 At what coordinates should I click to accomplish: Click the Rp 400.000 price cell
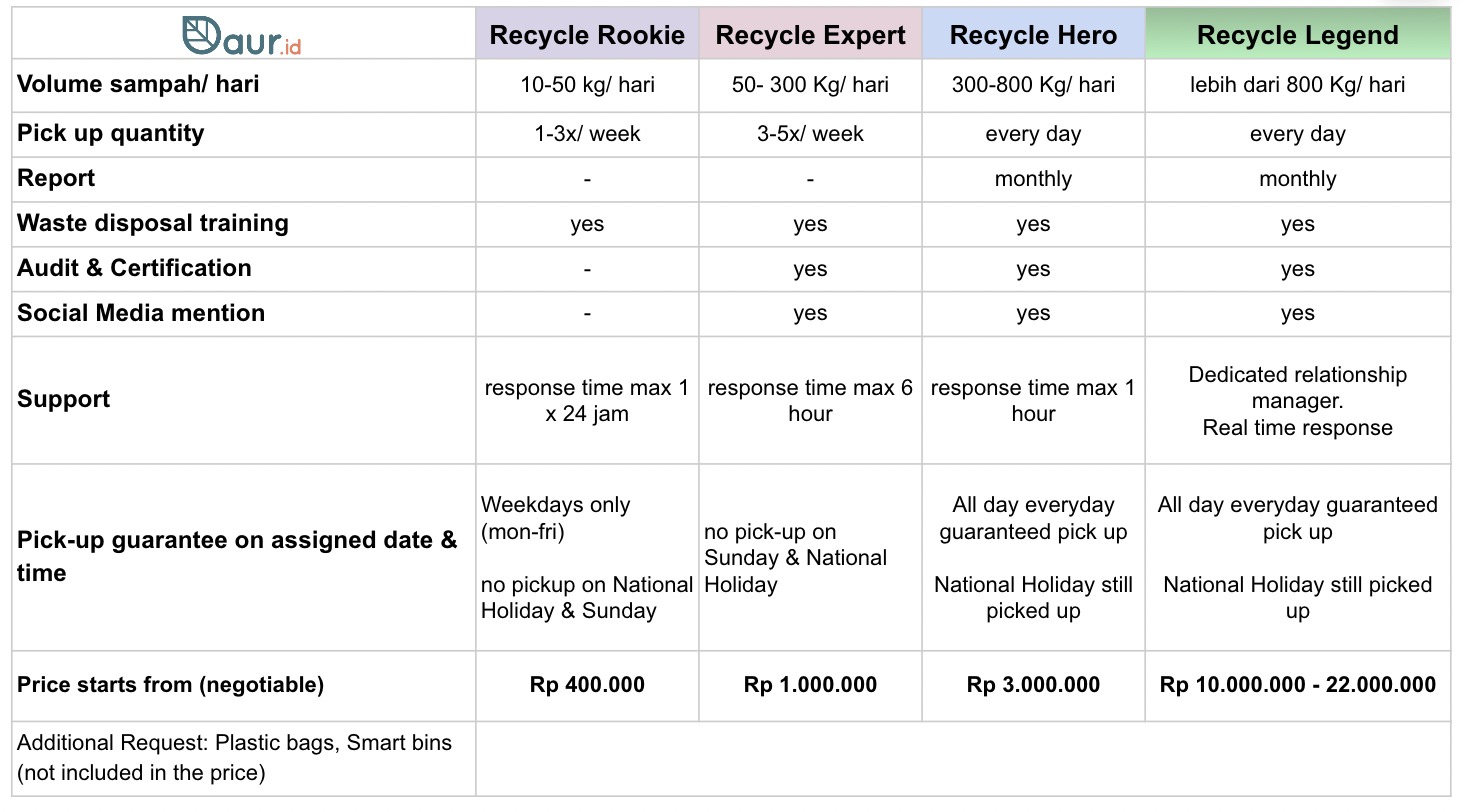click(587, 685)
